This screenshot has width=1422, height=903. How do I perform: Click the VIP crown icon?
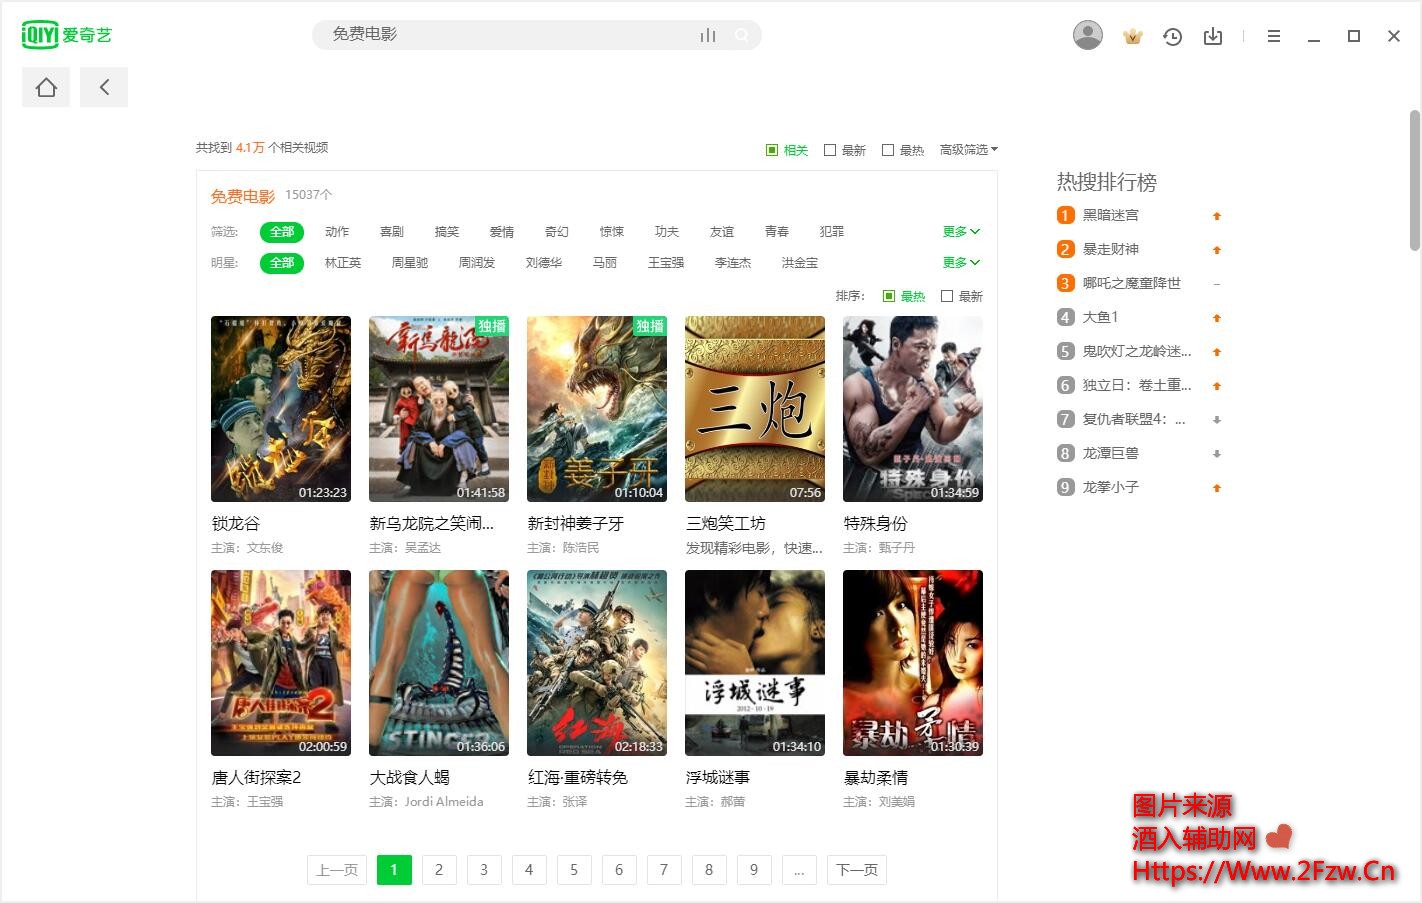tap(1133, 36)
